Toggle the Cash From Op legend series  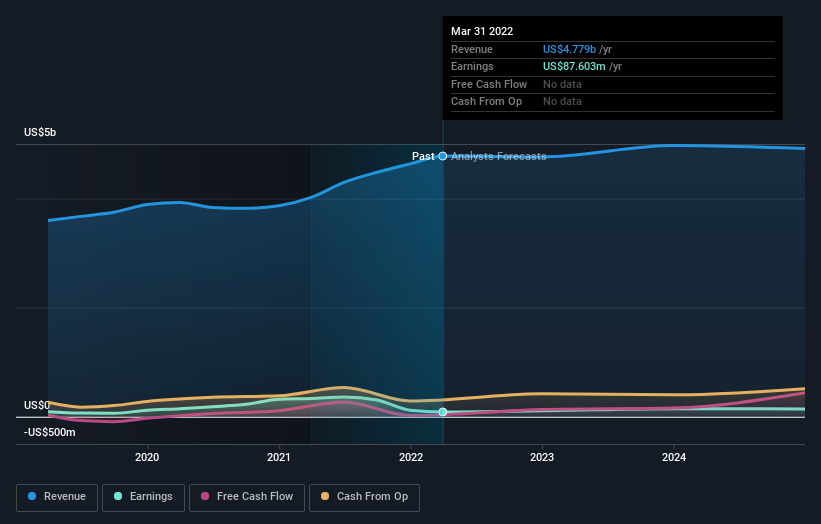[364, 497]
